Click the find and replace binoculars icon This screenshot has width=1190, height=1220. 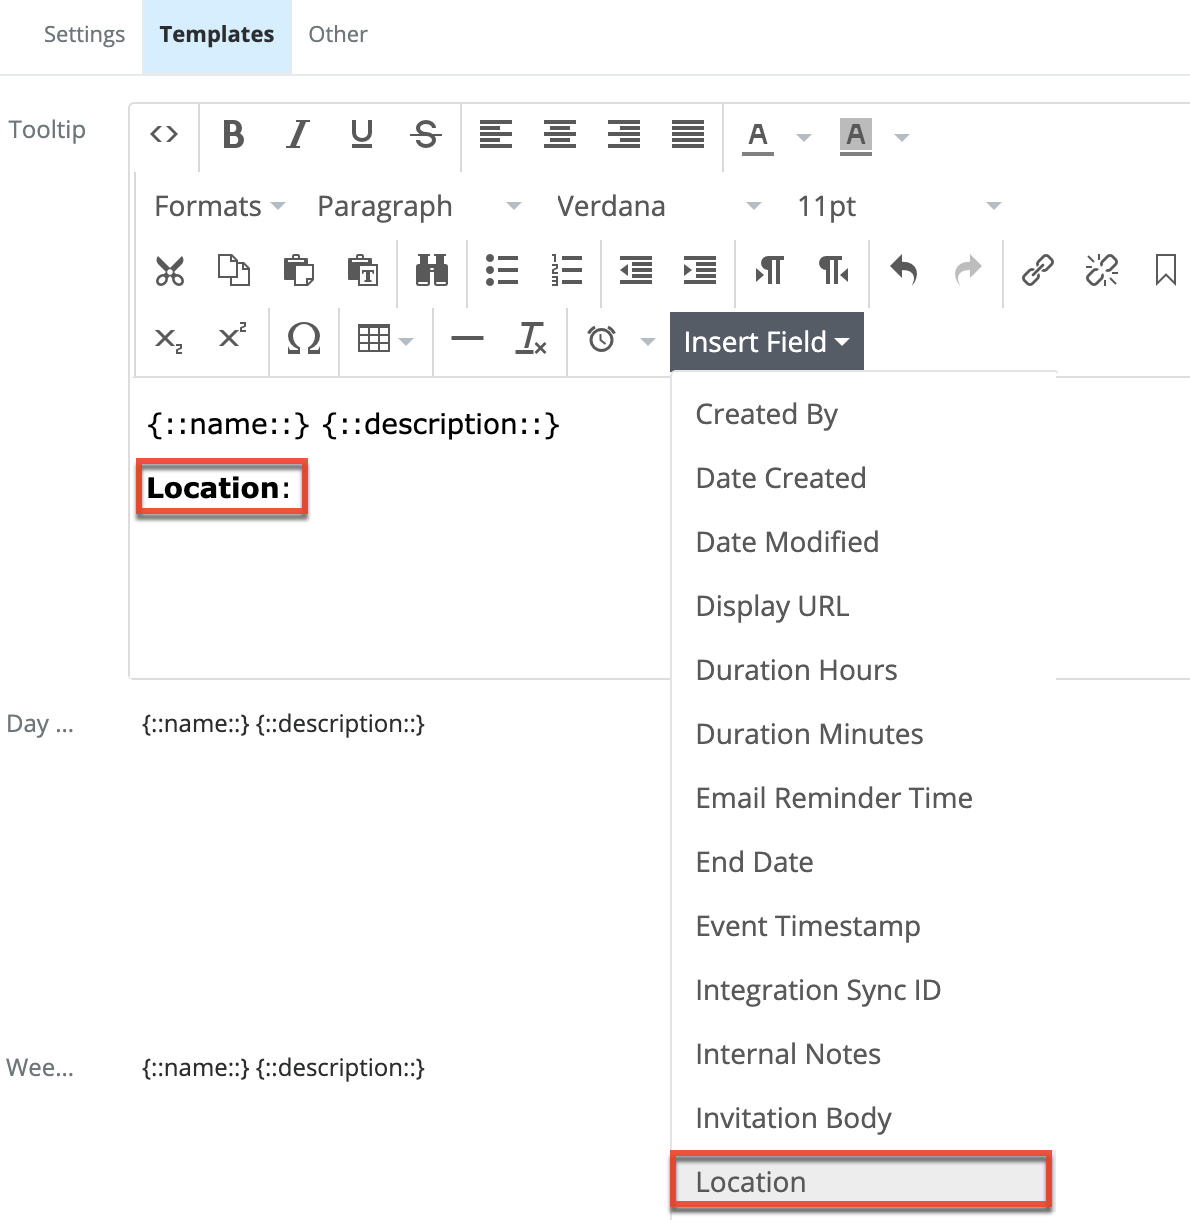(432, 270)
